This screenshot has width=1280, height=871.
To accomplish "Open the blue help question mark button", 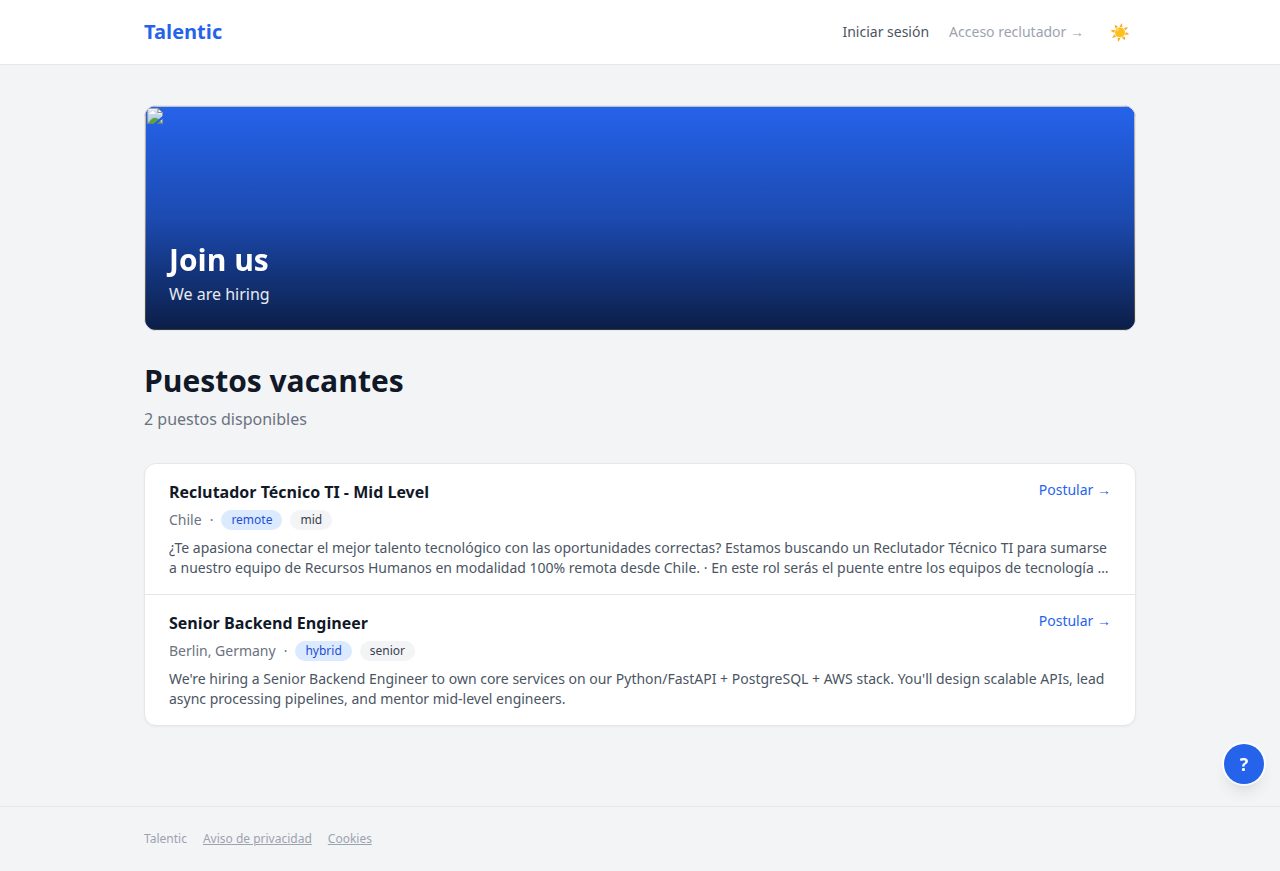I will click(x=1243, y=764).
